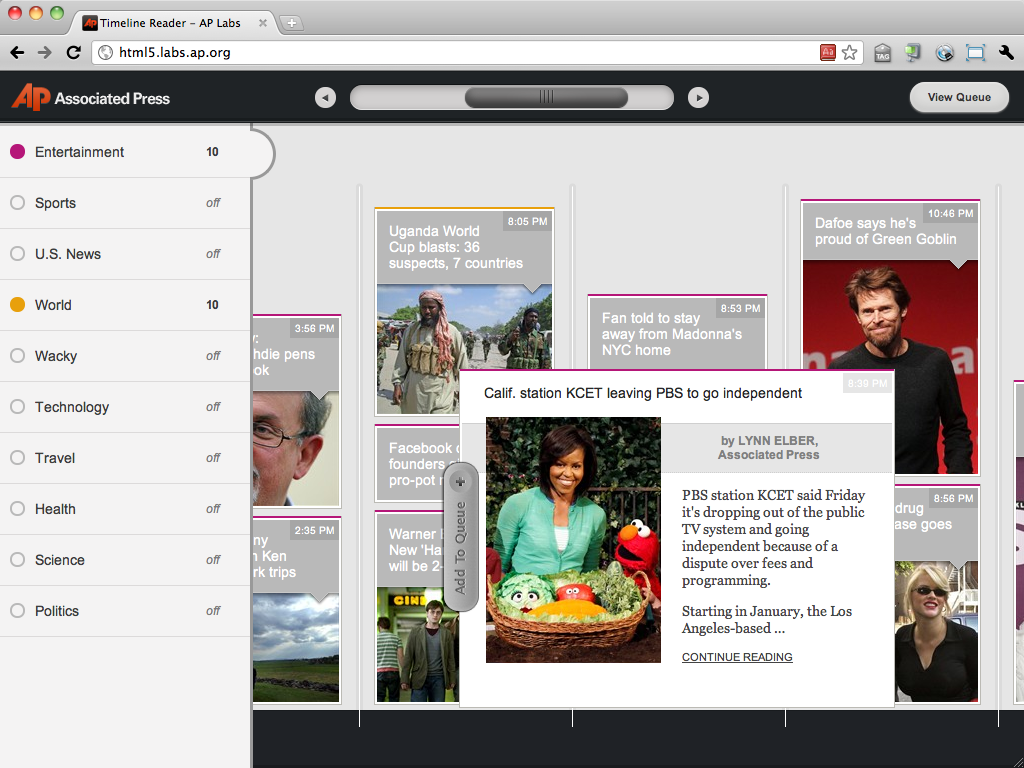
Task: Click the Add To Queue side tab
Action: click(x=460, y=537)
